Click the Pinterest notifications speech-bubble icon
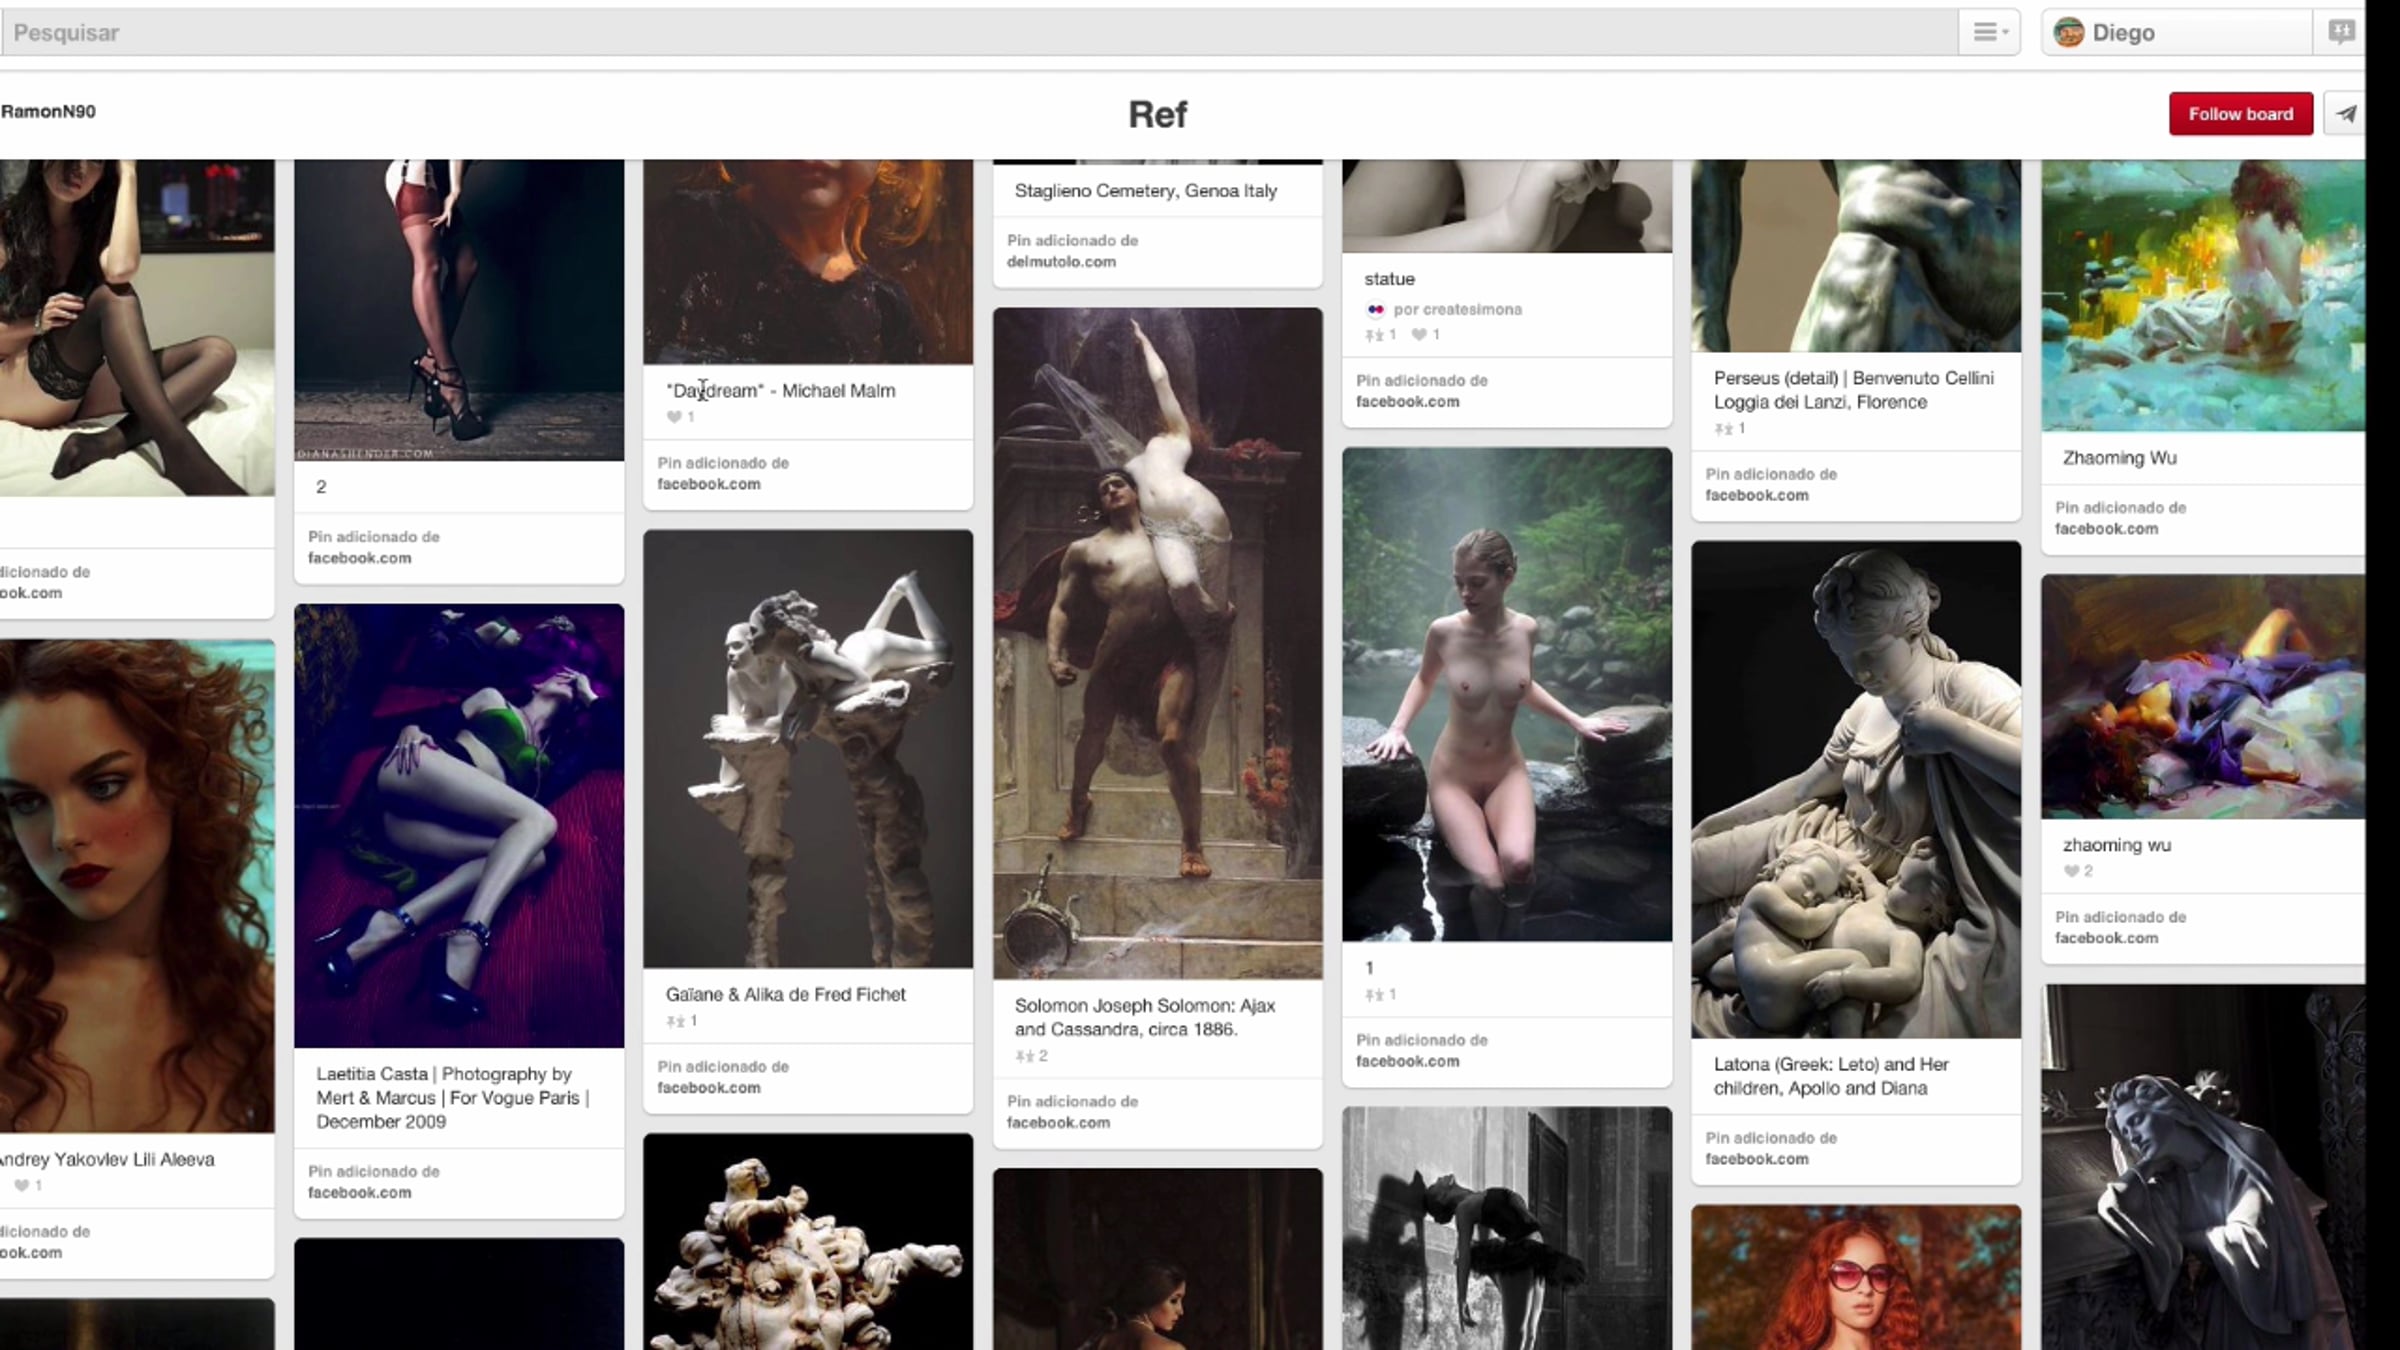This screenshot has height=1350, width=2400. (x=2340, y=32)
